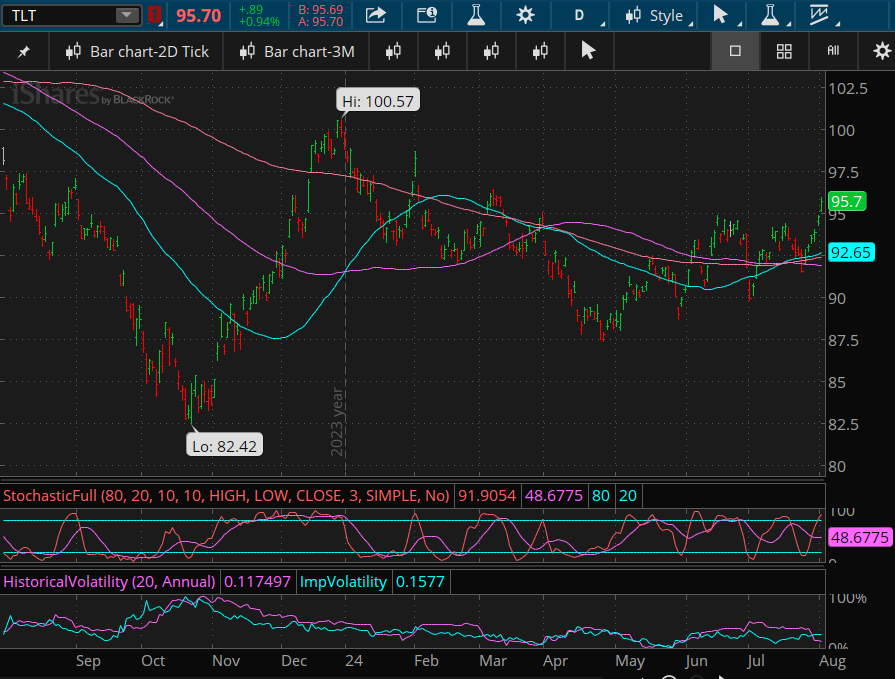Click the share arrow icon
The height and width of the screenshot is (679, 895).
point(376,15)
